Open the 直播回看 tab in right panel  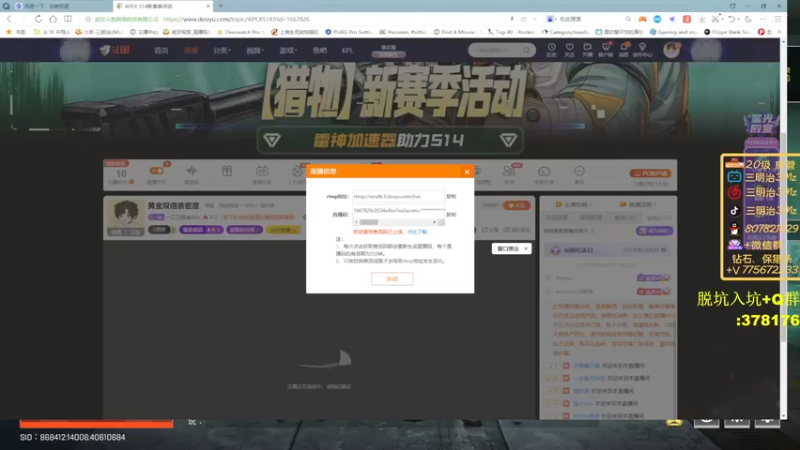637,205
